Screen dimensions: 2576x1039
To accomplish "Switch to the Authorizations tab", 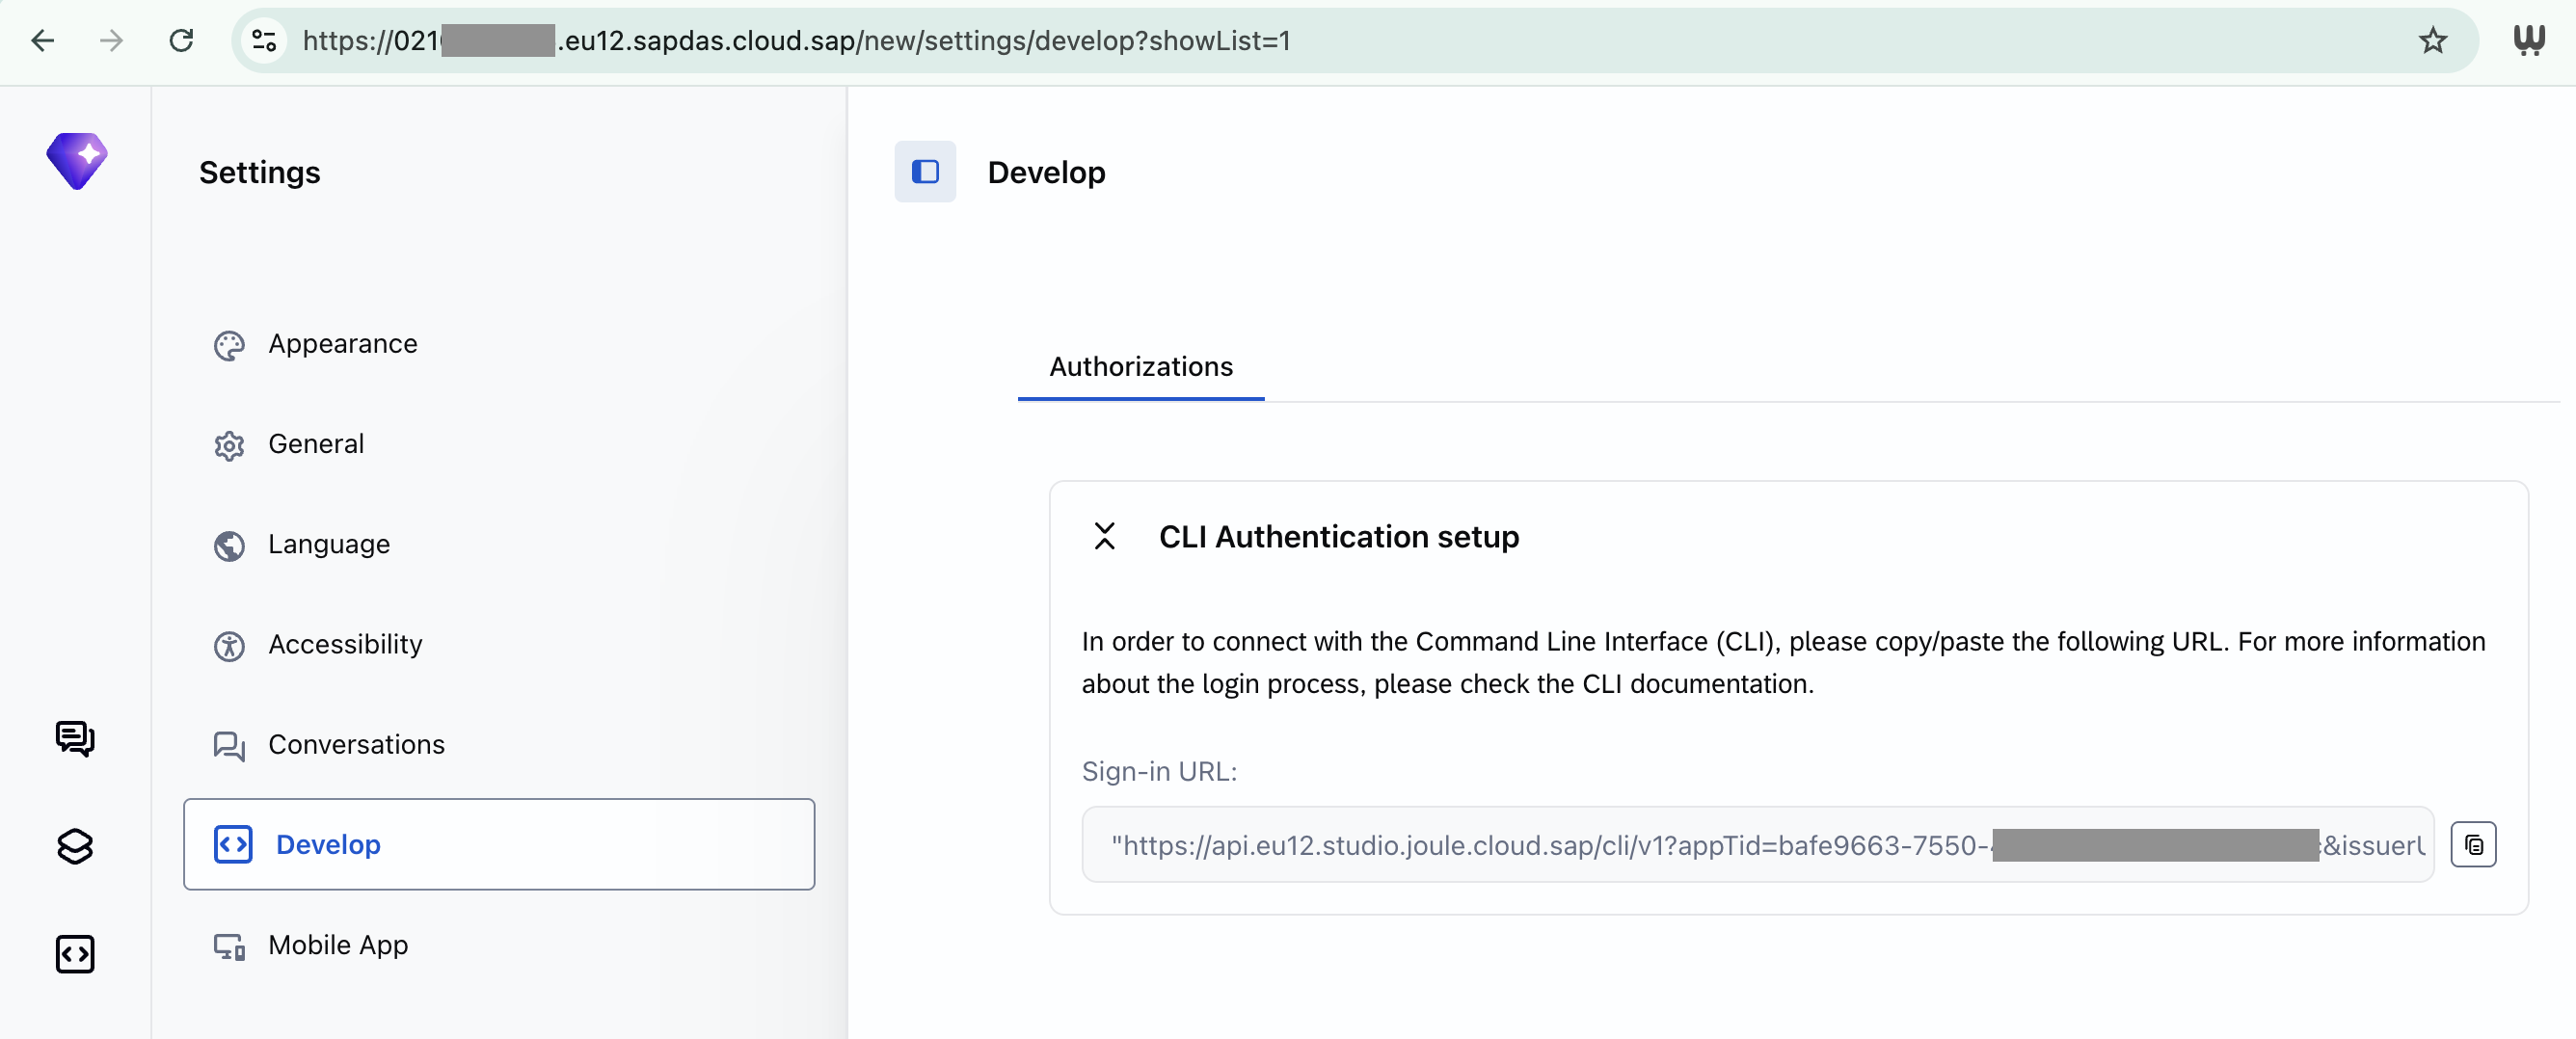I will click(1141, 367).
